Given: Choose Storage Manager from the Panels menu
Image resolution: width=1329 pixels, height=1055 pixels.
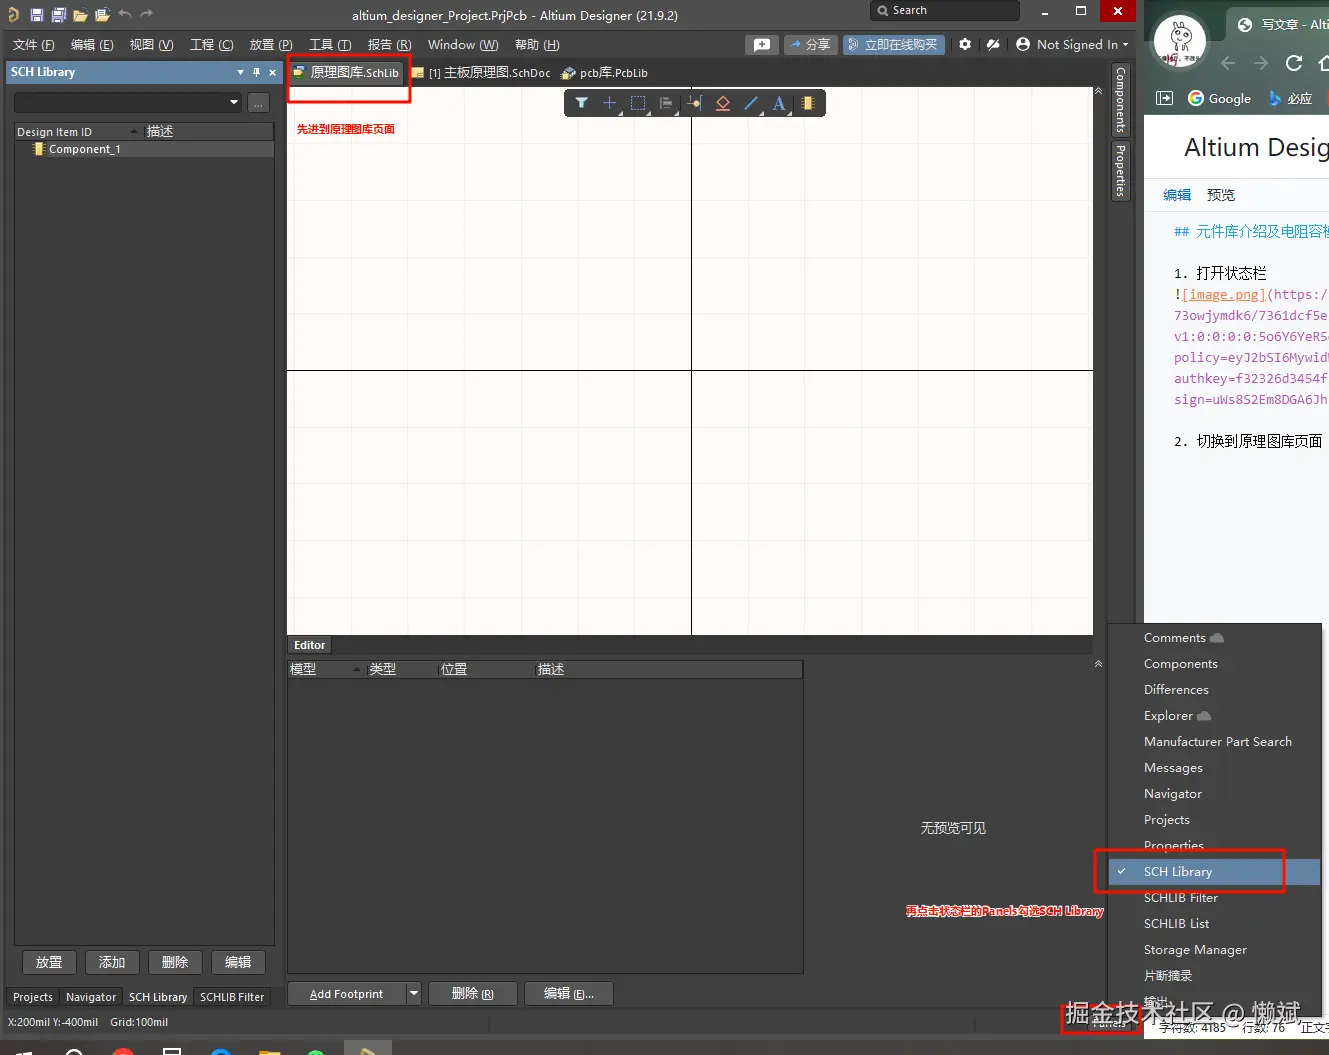Looking at the screenshot, I should tap(1214, 950).
